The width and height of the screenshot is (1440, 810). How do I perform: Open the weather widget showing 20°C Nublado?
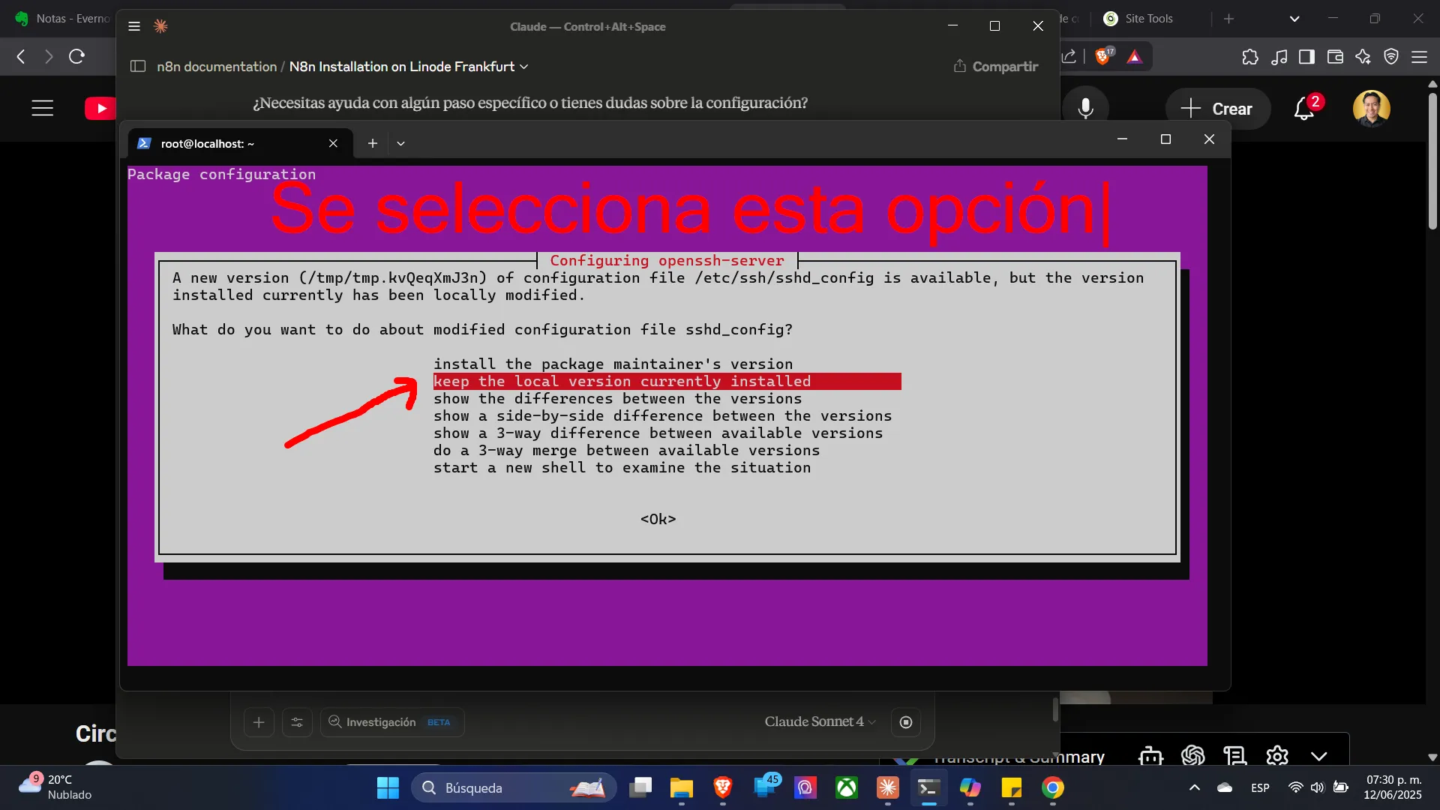(x=56, y=787)
